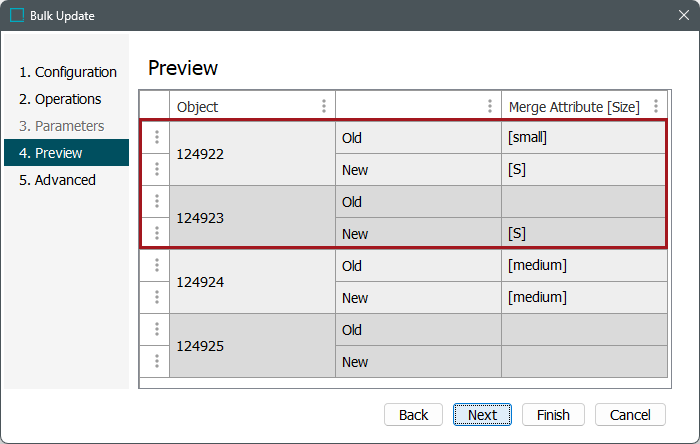This screenshot has height=444, width=700.
Task: Go to the 1. Configuration step
Action: pyautogui.click(x=68, y=72)
